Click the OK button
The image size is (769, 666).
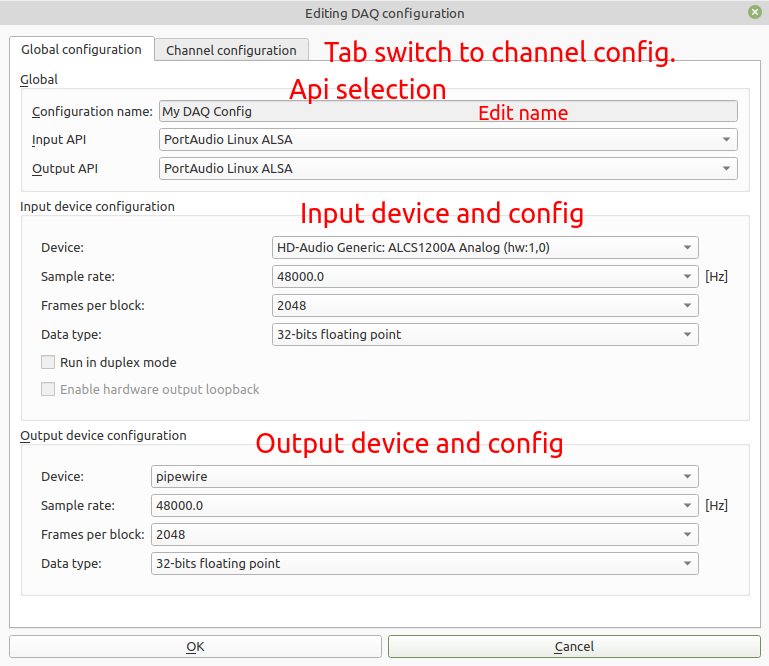195,646
